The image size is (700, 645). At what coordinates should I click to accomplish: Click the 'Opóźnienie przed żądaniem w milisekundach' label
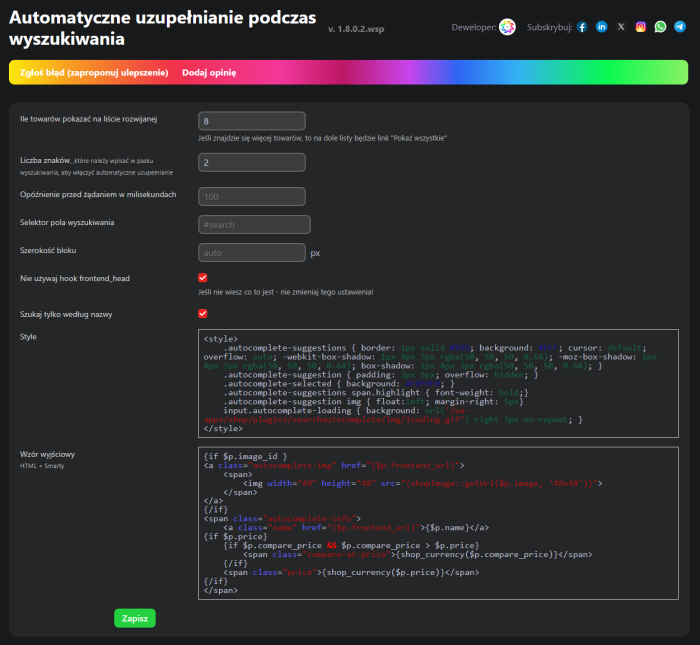coord(98,195)
